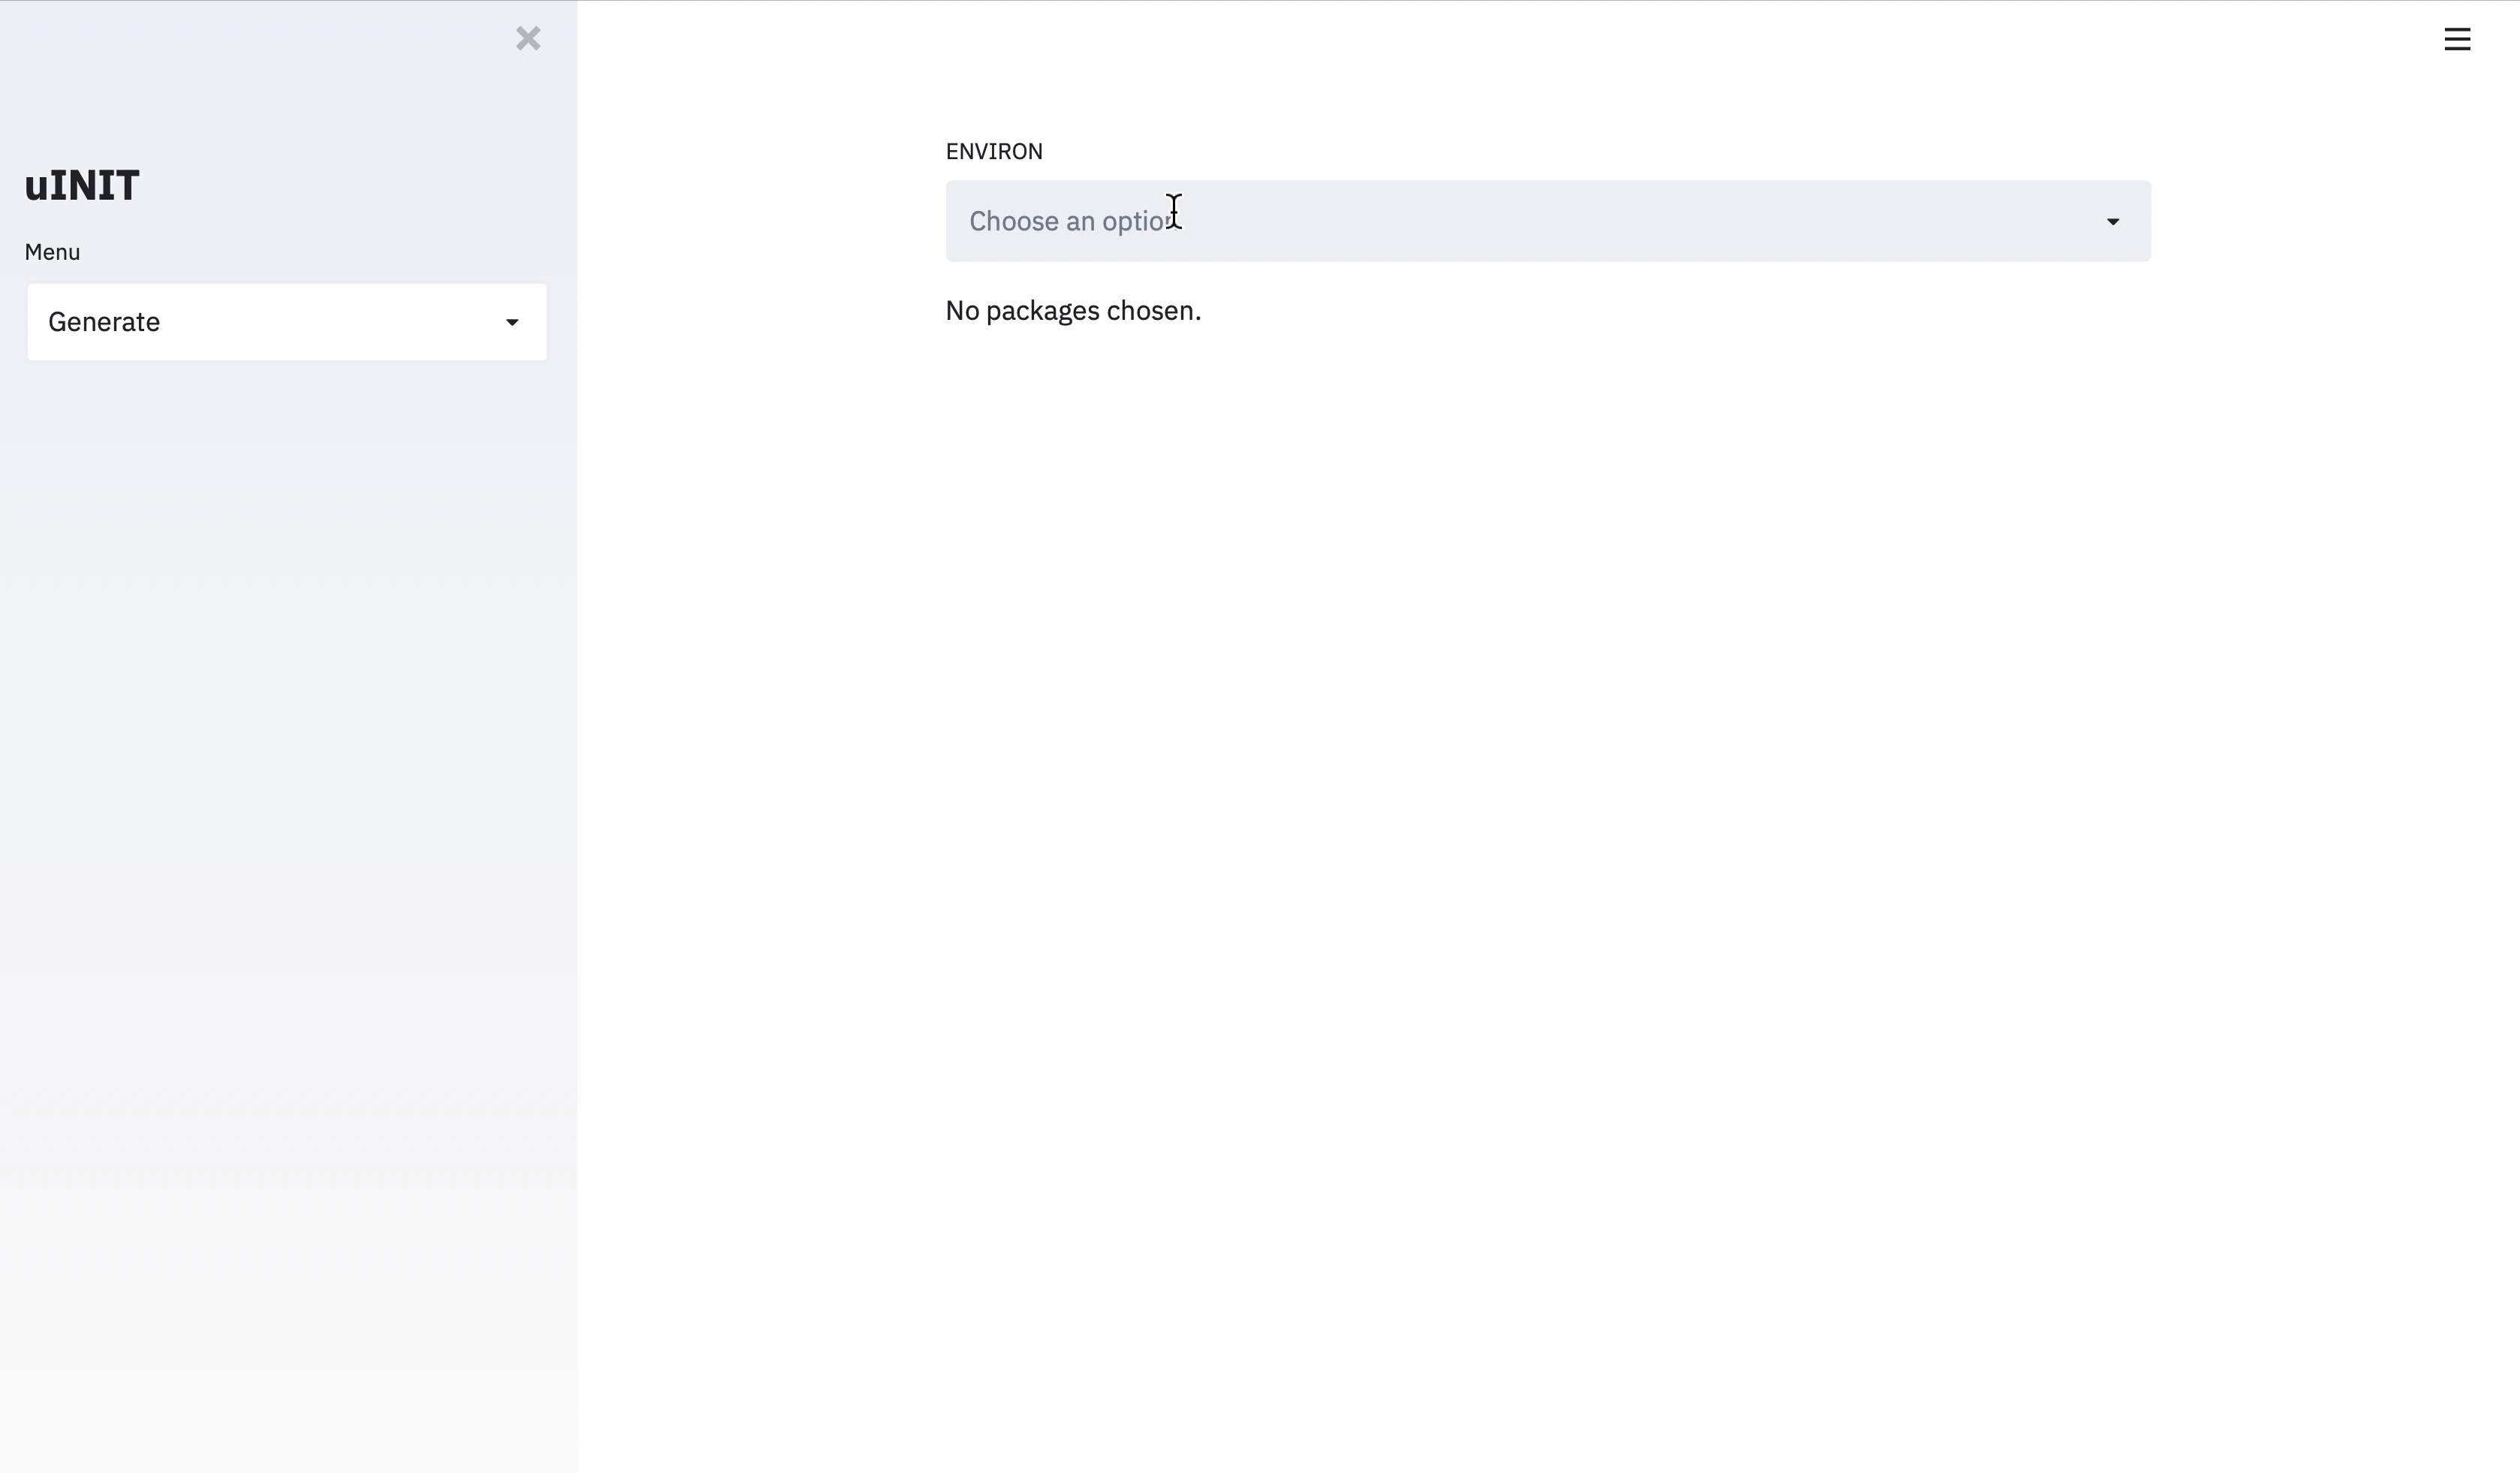Close the sidebar with the X icon
Viewport: 2520px width, 1473px height.
click(528, 39)
